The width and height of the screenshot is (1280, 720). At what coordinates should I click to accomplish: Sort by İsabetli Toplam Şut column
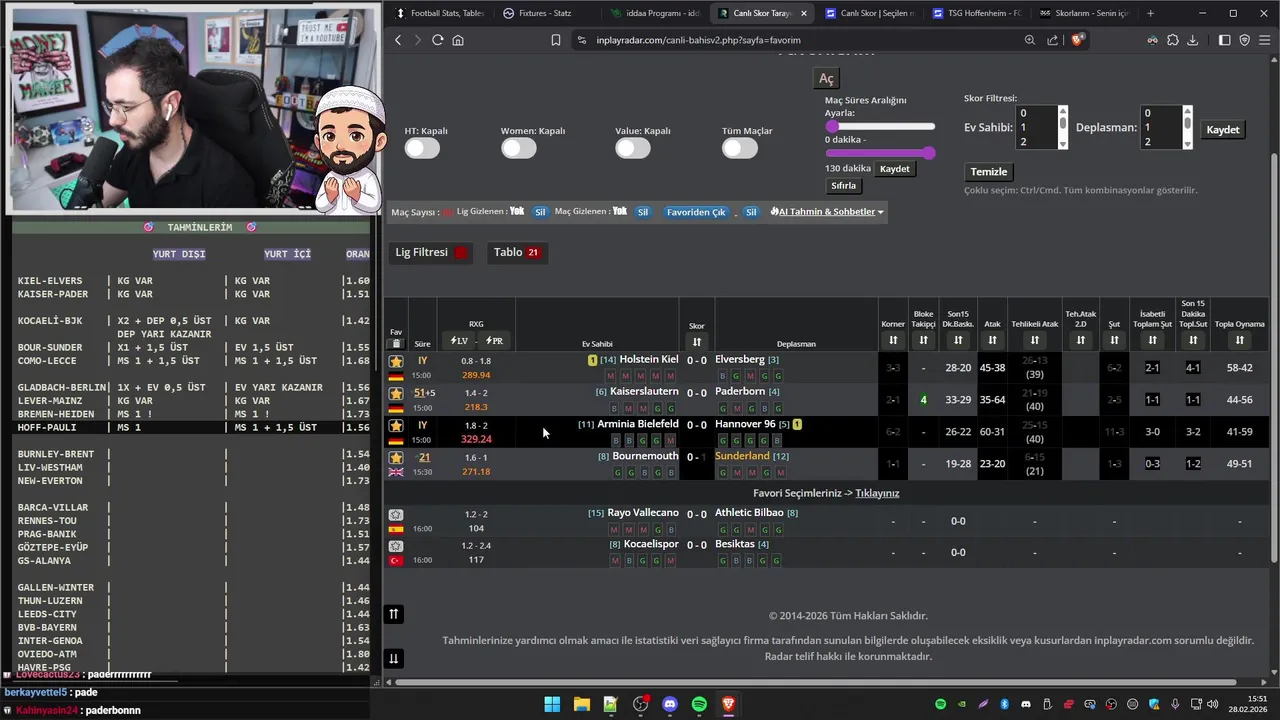[x=1152, y=341]
